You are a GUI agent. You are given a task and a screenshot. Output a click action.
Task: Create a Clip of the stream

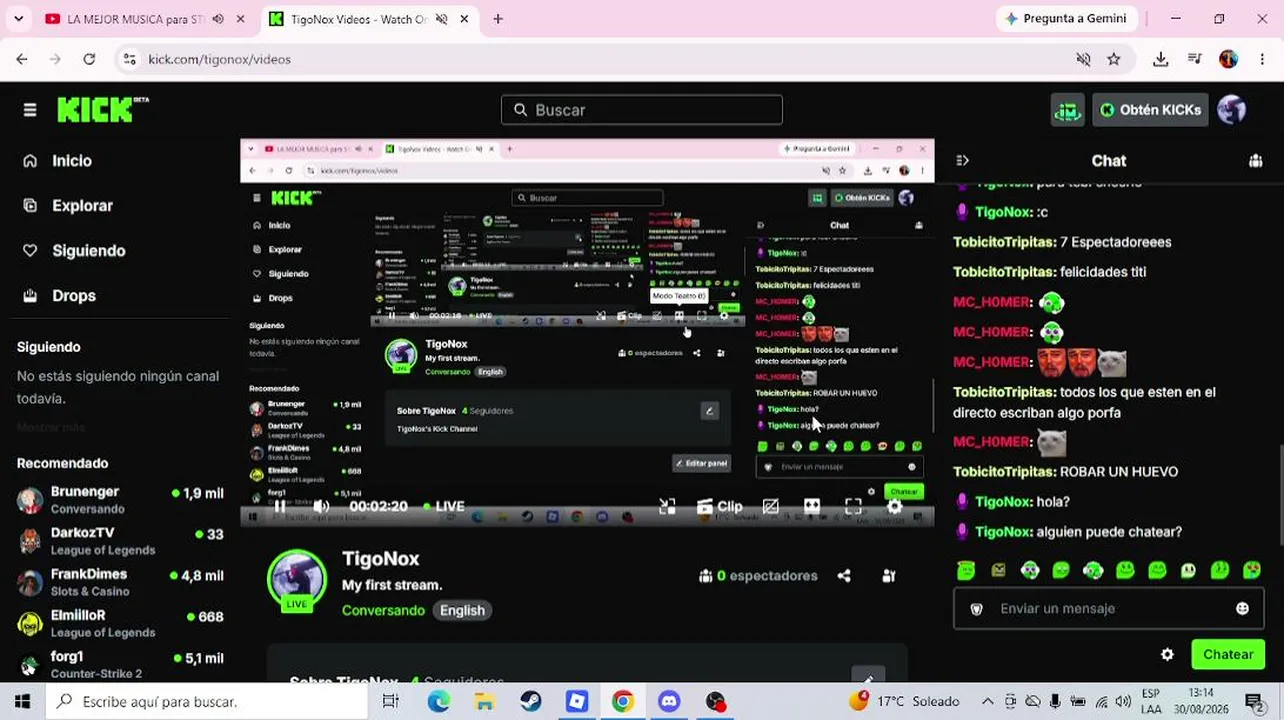[x=719, y=506]
